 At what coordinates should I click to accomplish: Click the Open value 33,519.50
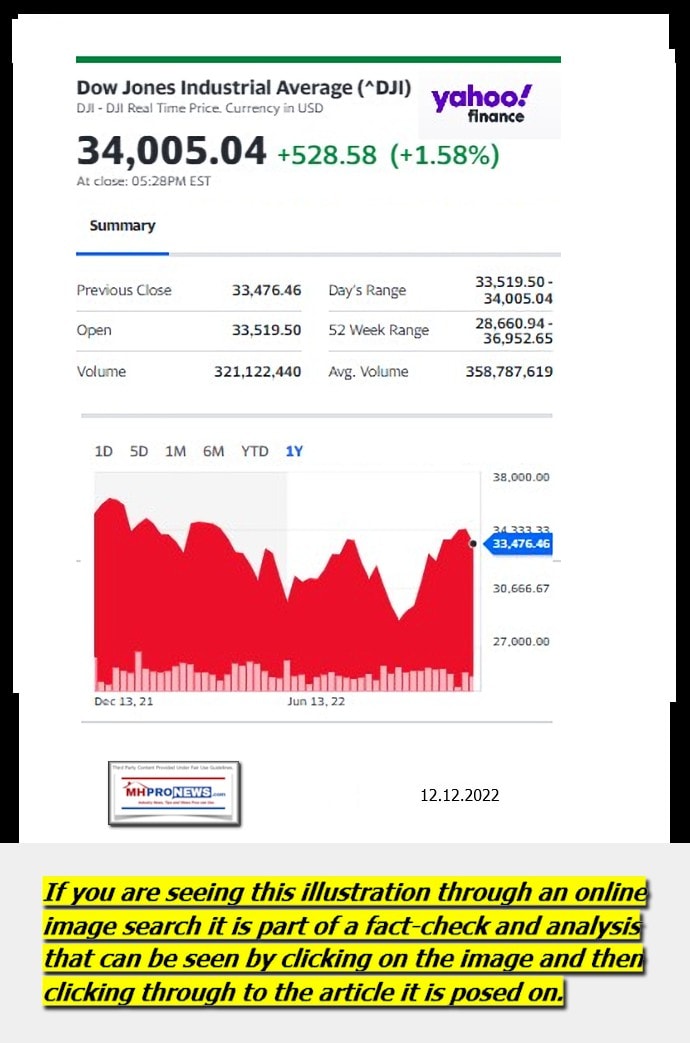click(266, 330)
